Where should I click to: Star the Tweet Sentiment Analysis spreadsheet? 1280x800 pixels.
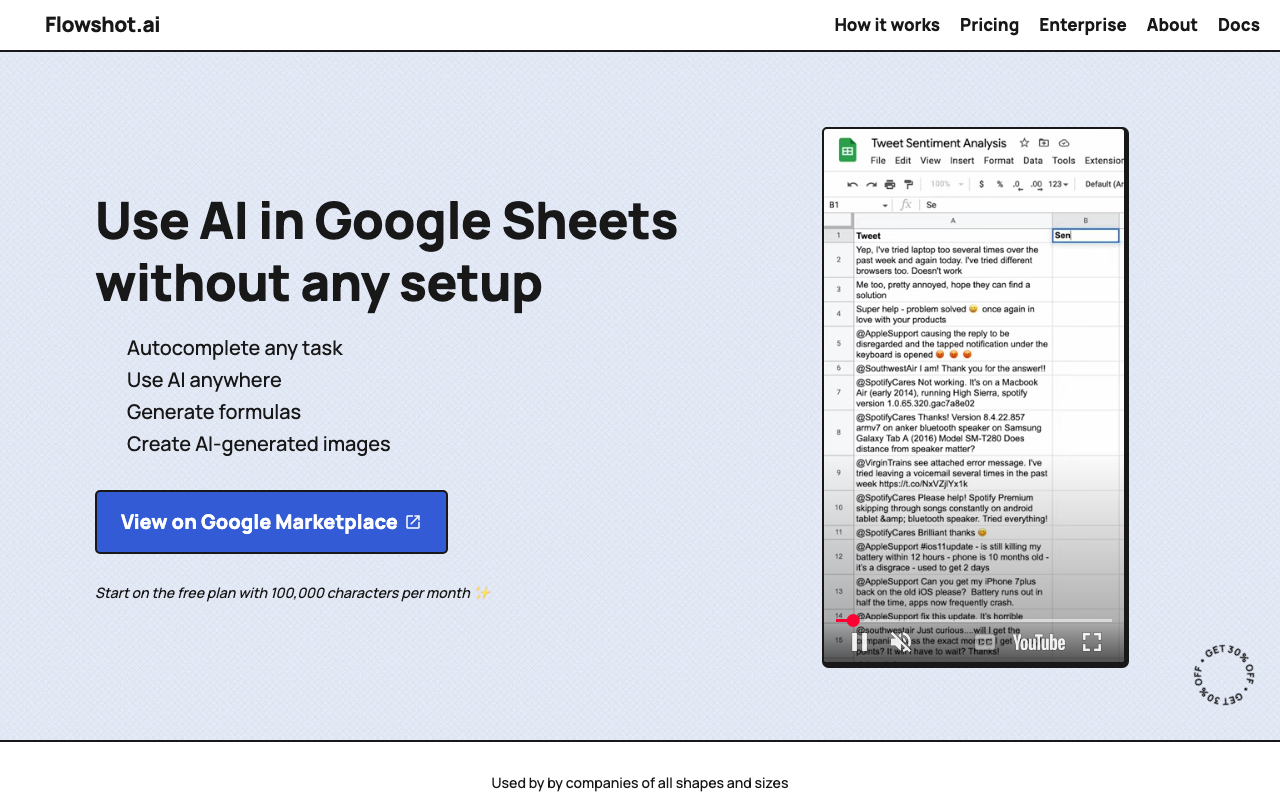pos(1024,143)
